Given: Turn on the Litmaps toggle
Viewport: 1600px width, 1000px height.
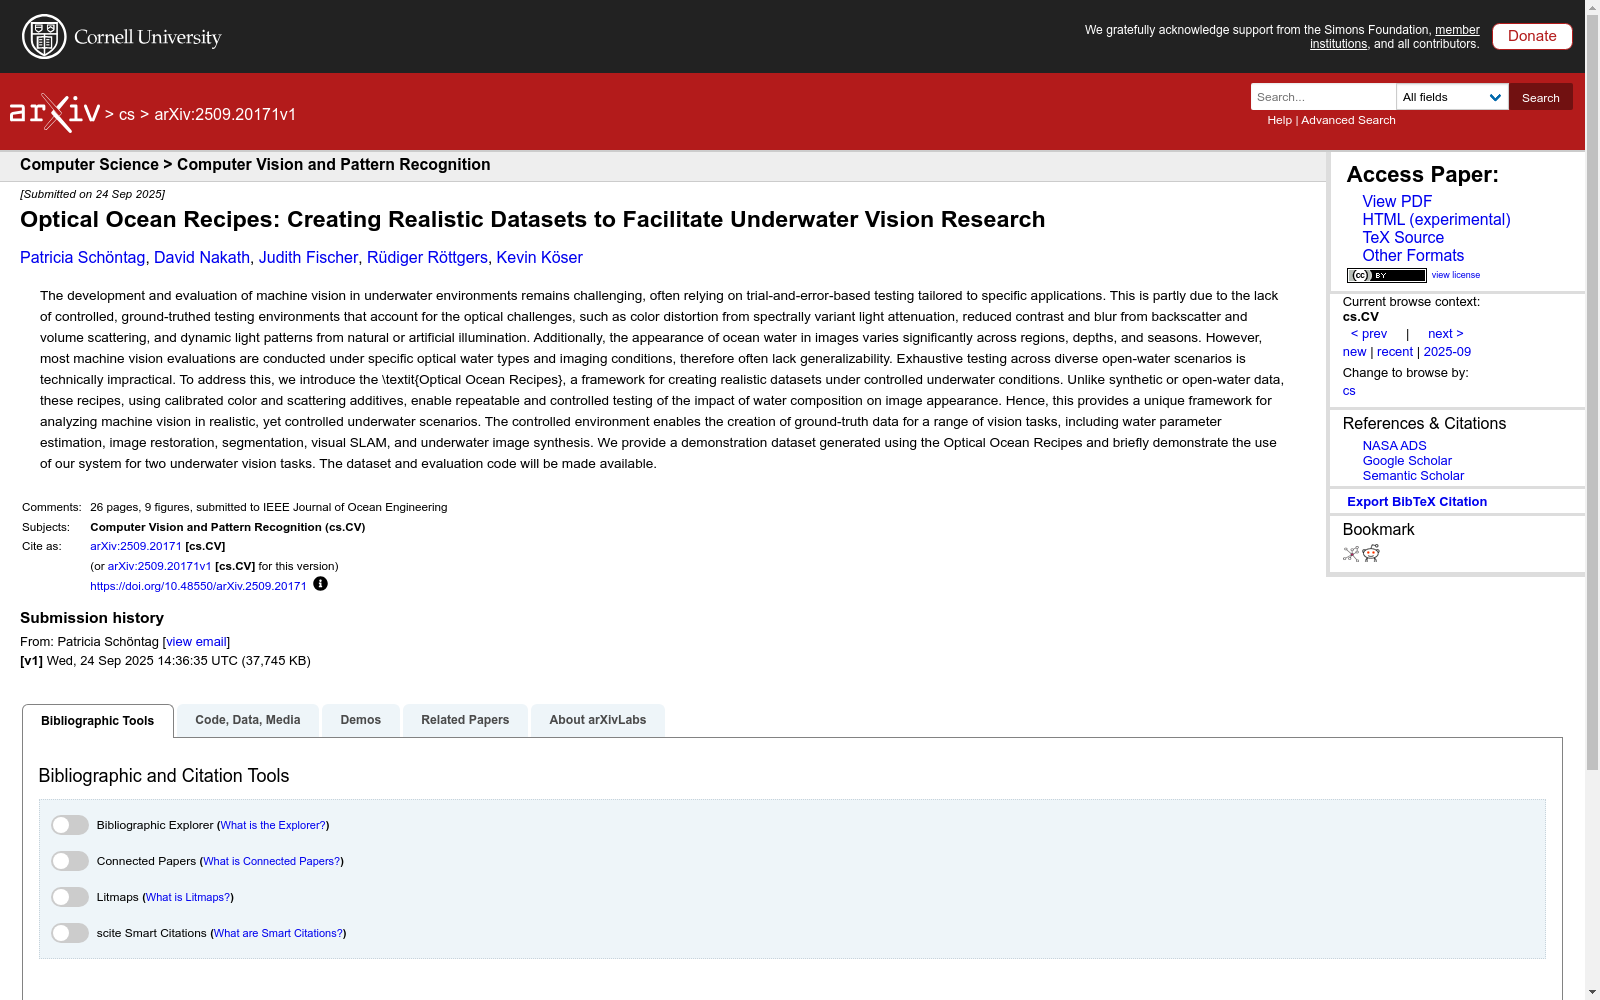Looking at the screenshot, I should pyautogui.click(x=70, y=897).
